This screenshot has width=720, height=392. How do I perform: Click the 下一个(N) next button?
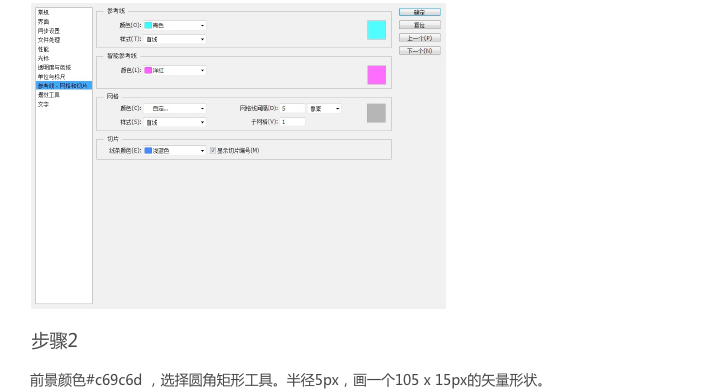pos(420,50)
